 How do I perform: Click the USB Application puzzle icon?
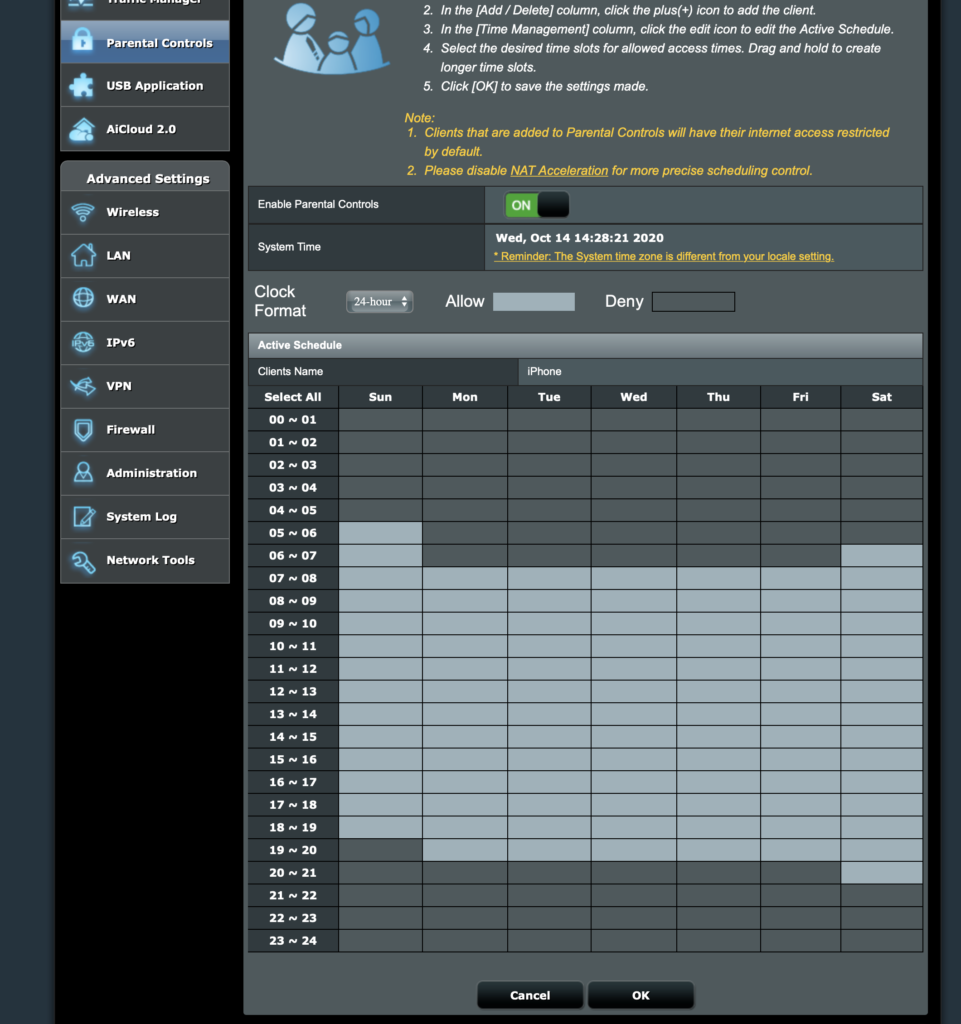point(82,86)
